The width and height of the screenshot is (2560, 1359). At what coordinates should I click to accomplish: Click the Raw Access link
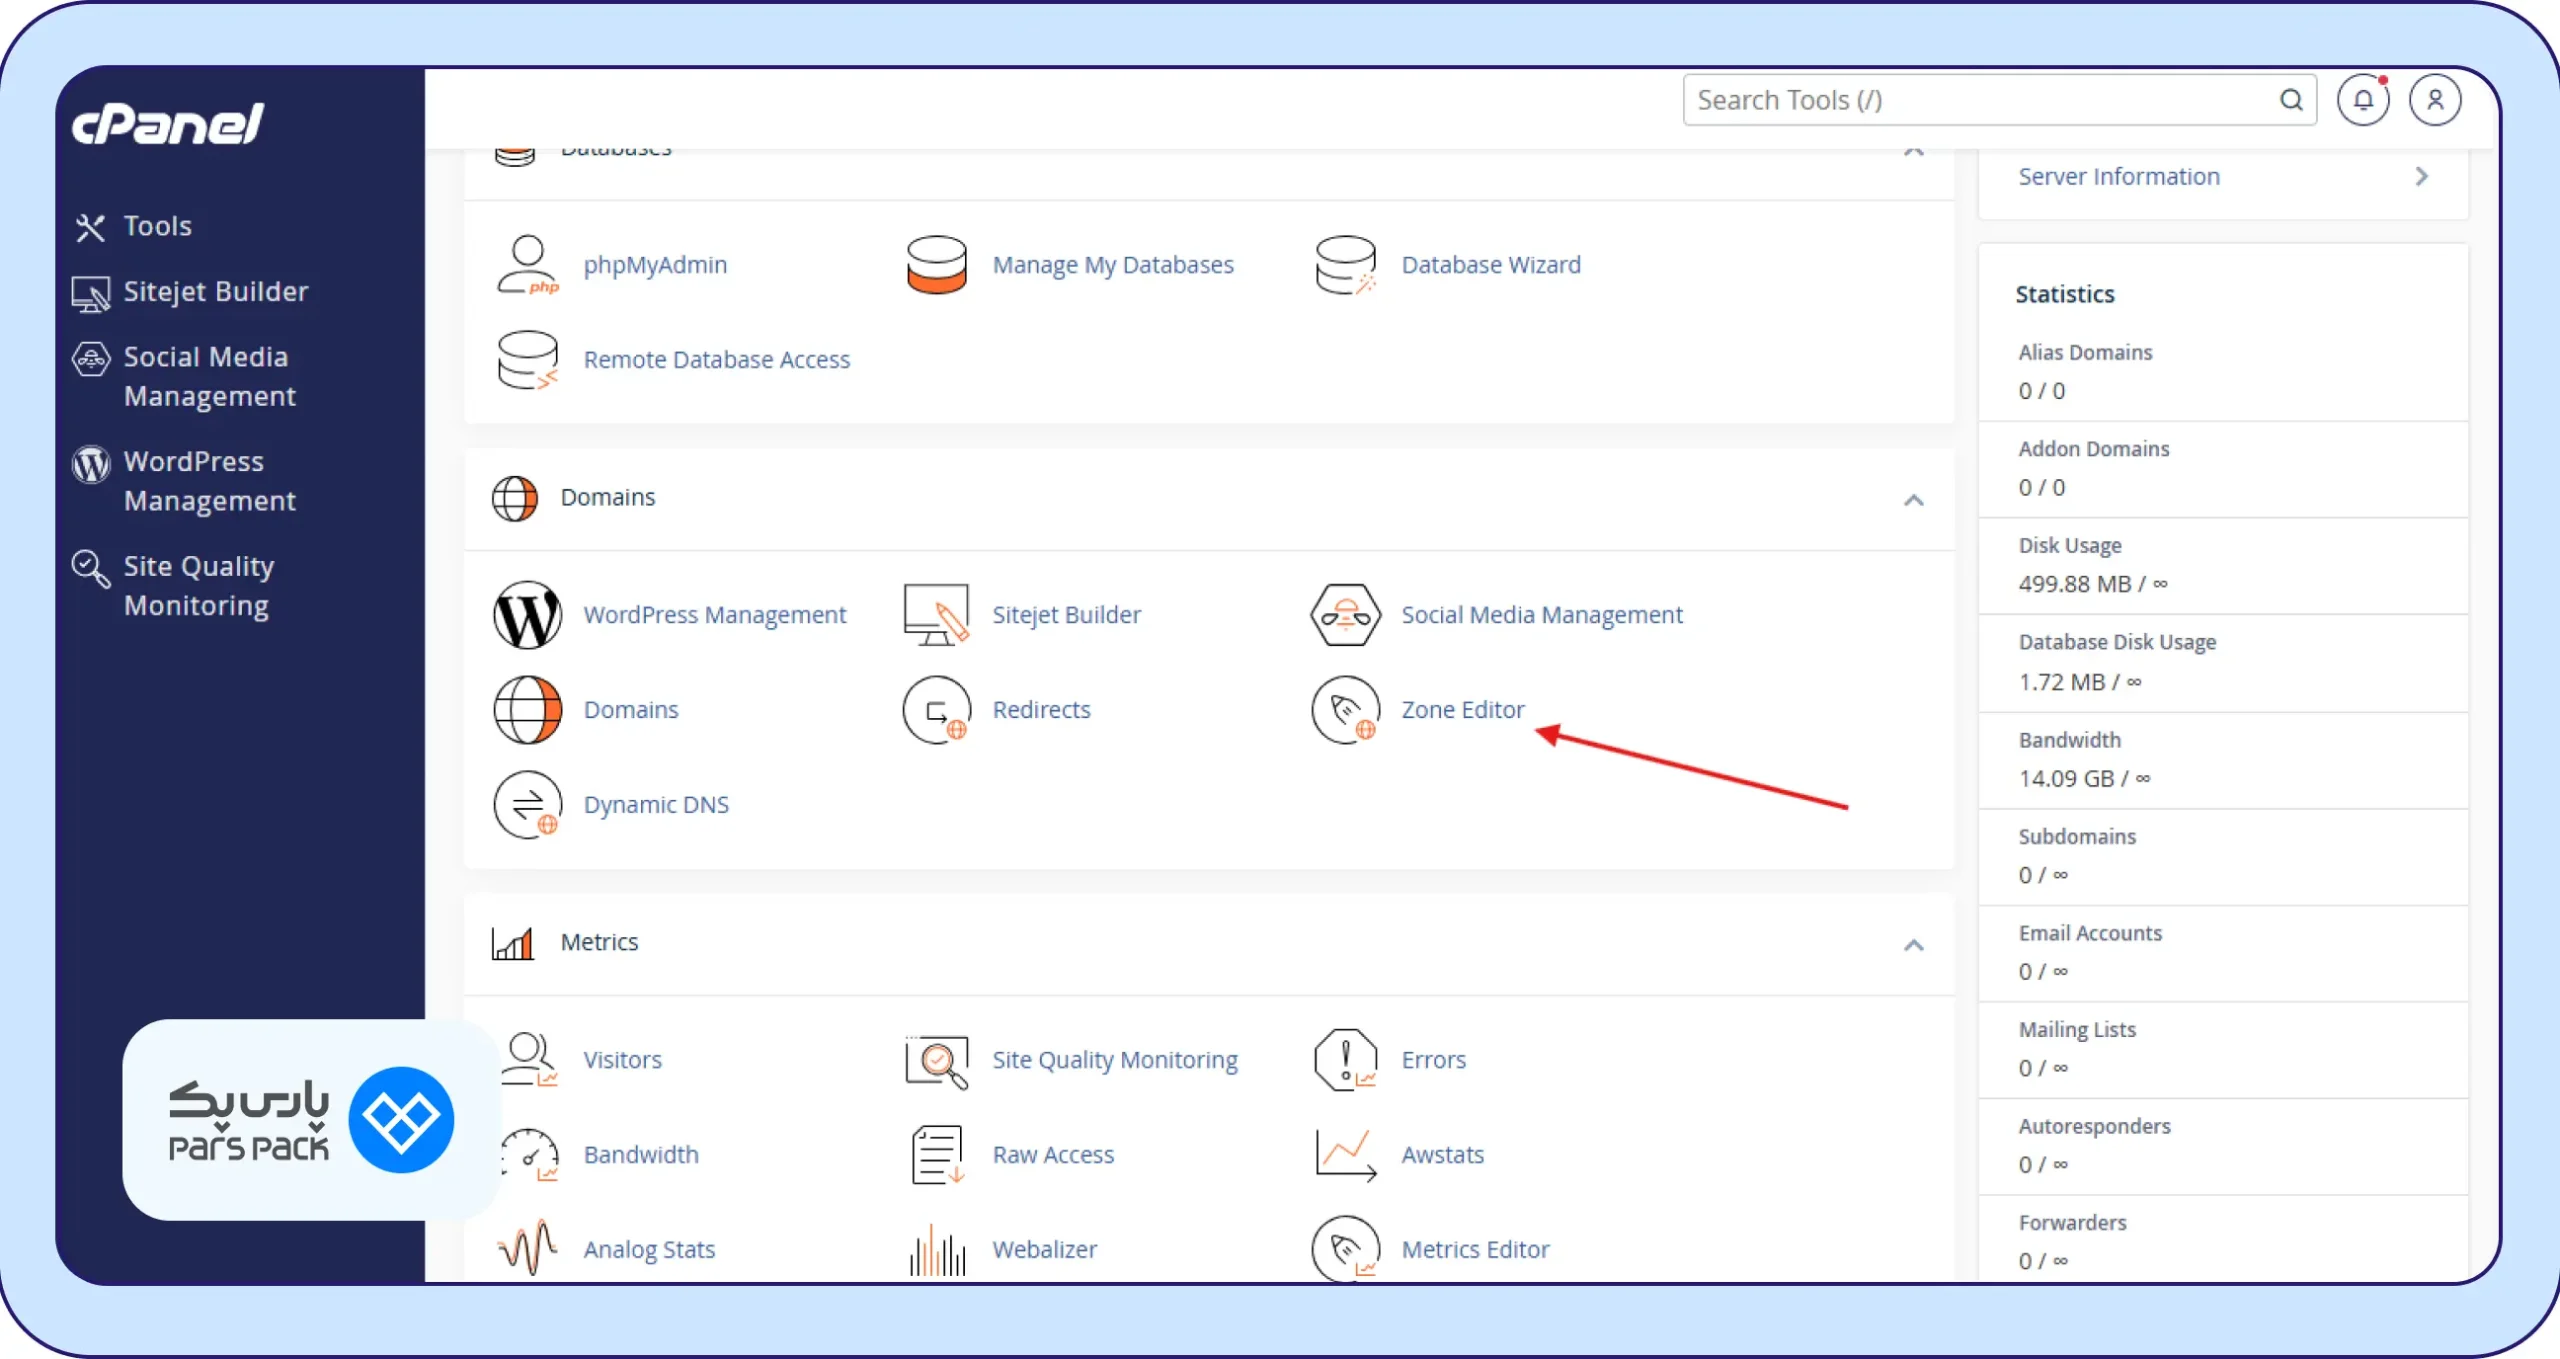(x=1053, y=1155)
